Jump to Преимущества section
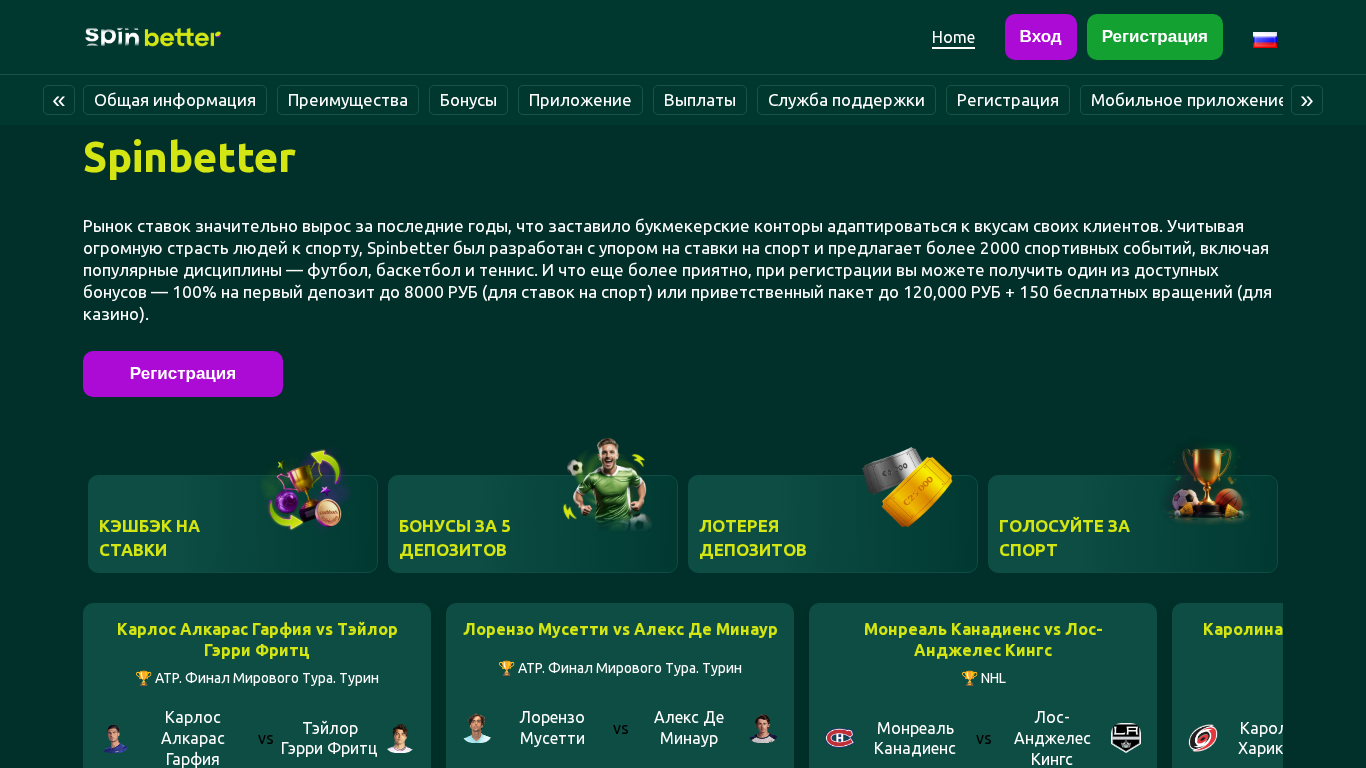Viewport: 1366px width, 768px height. click(x=348, y=100)
